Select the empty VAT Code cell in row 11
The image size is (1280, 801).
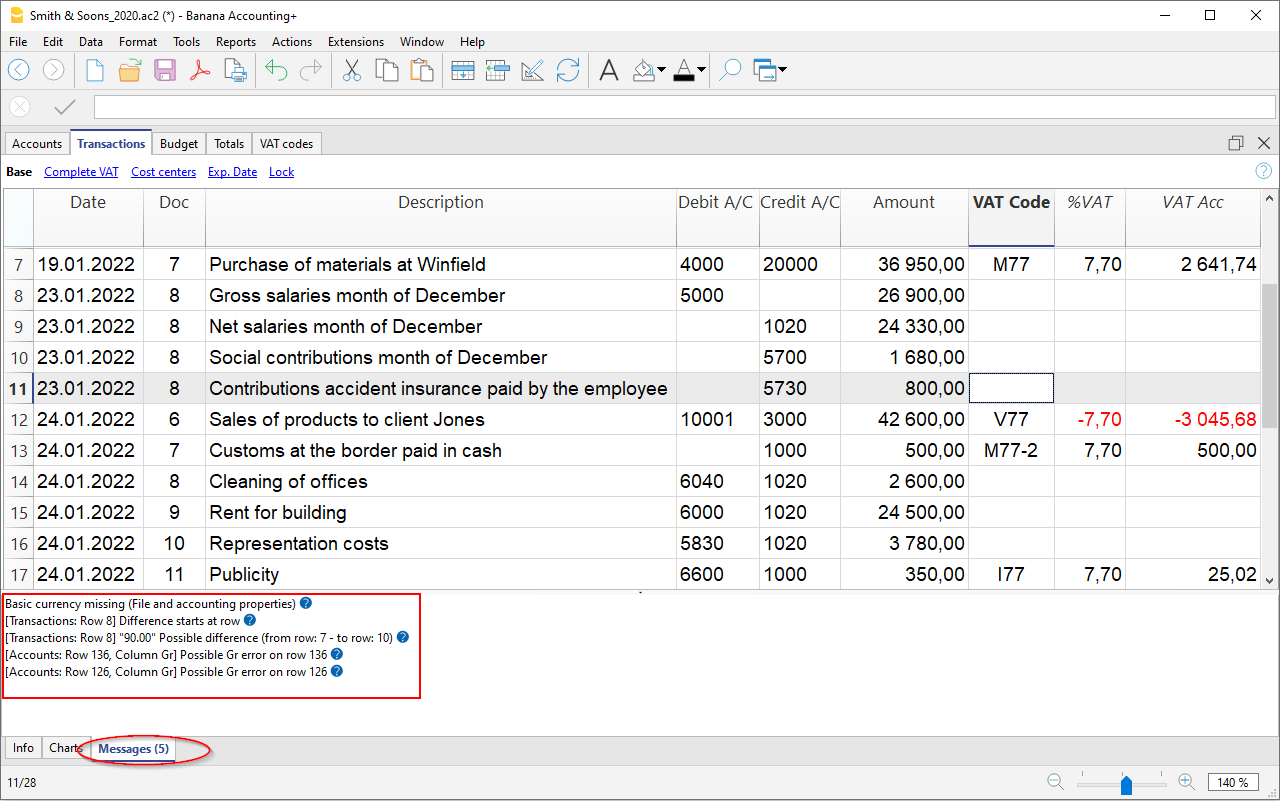point(1010,388)
